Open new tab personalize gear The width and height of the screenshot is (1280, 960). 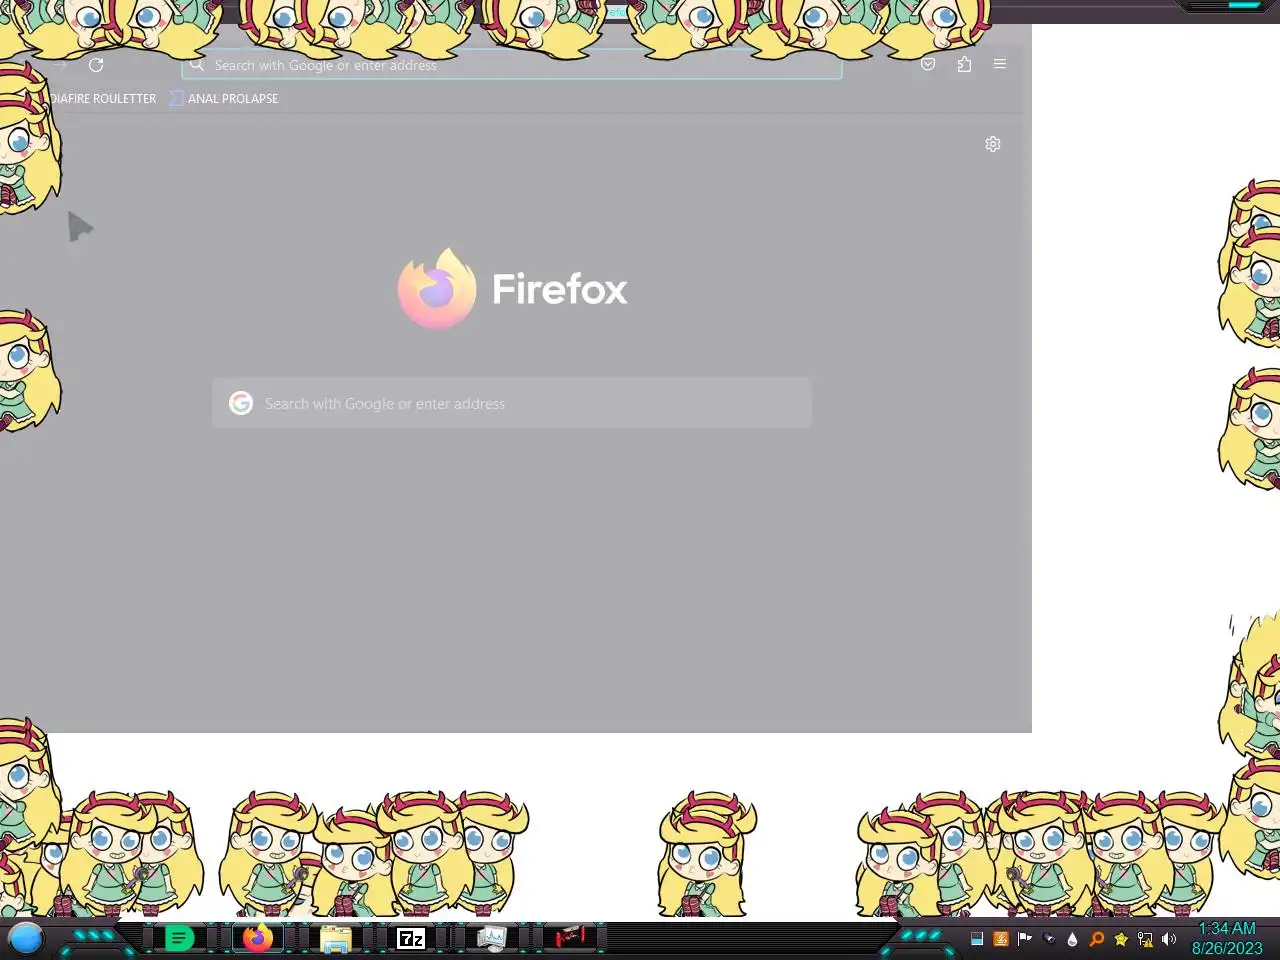pyautogui.click(x=993, y=144)
